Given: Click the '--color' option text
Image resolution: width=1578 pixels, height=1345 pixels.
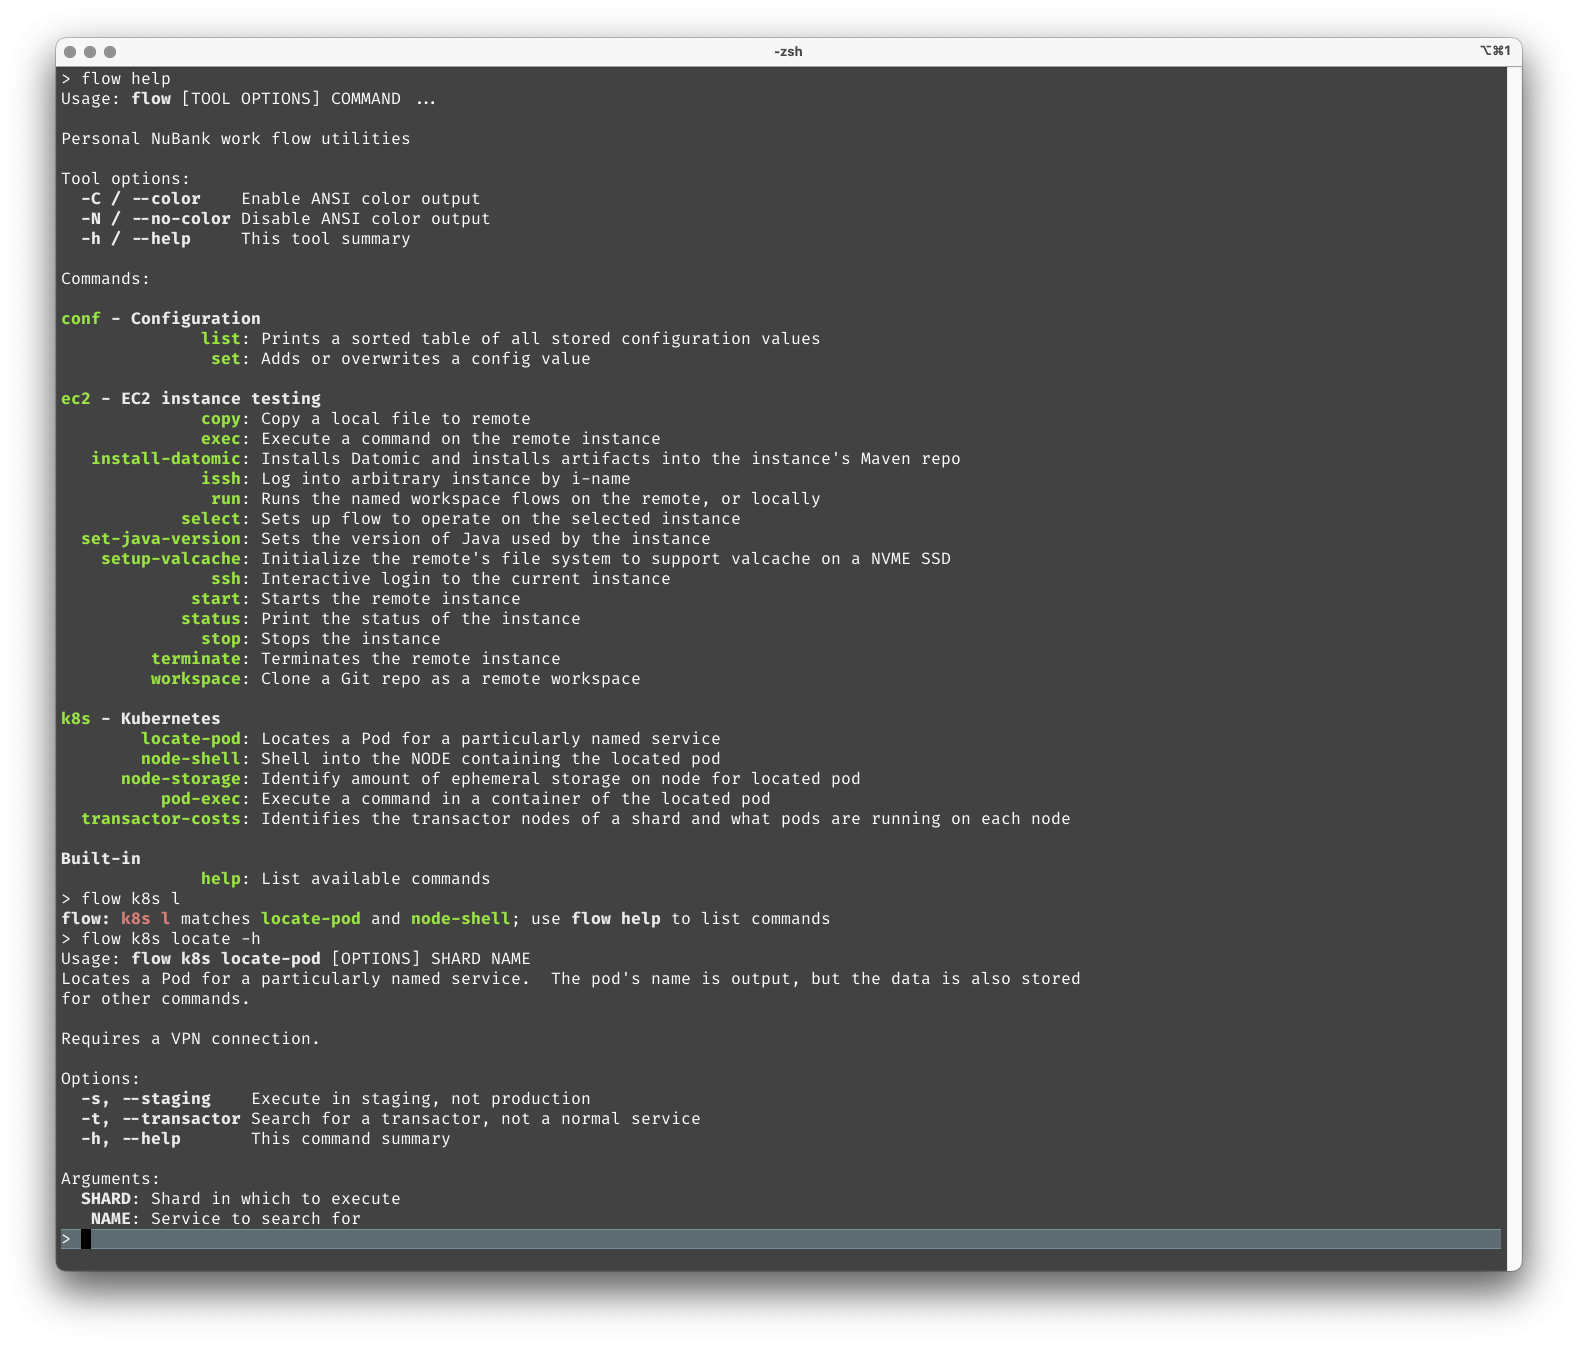Looking at the screenshot, I should tap(166, 199).
